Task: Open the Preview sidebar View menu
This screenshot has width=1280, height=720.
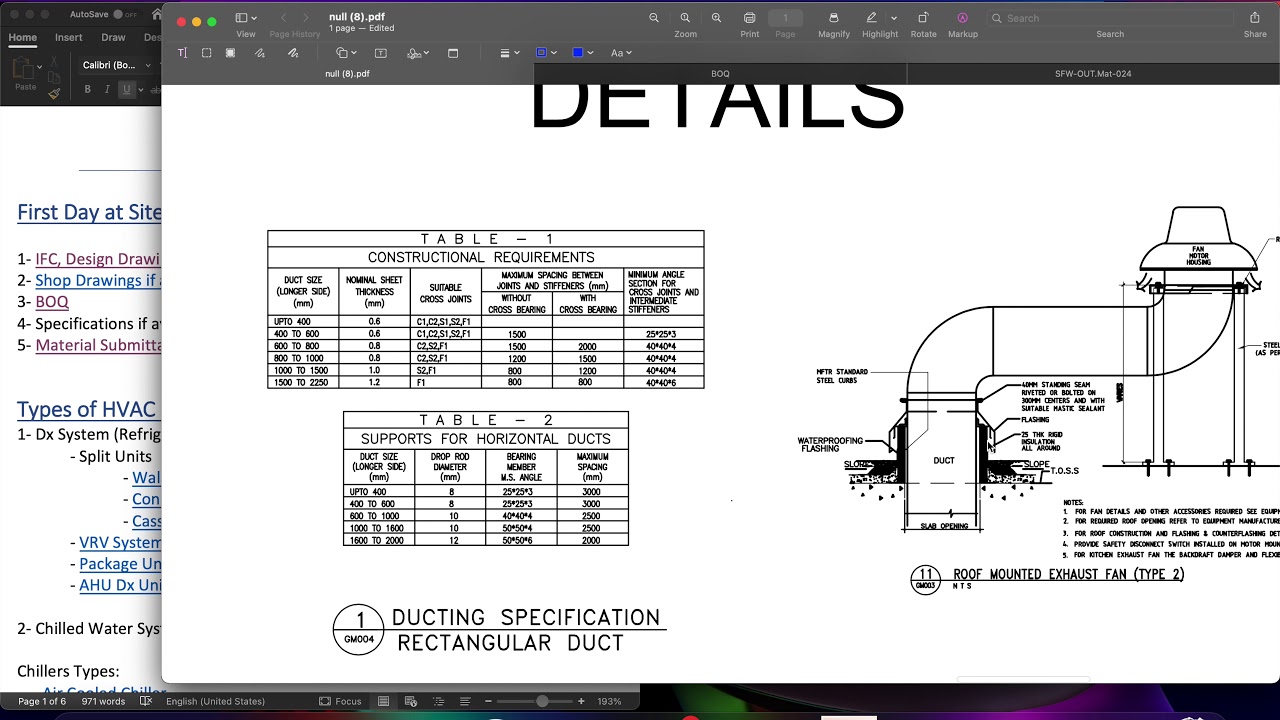Action: [x=245, y=18]
